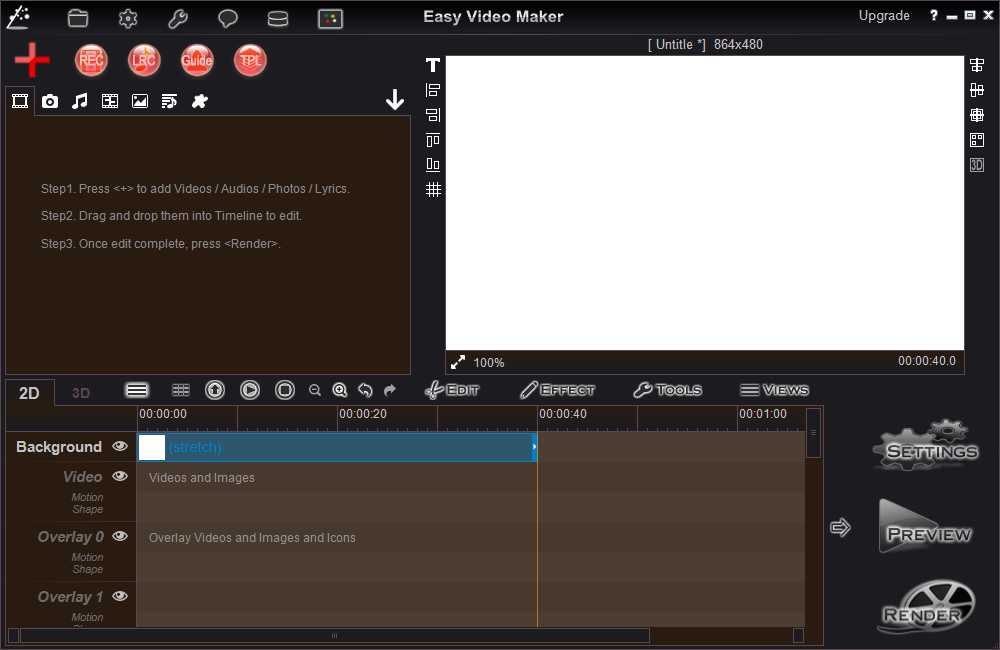Open the LRC lyrics maker
1000x650 pixels.
(x=144, y=61)
